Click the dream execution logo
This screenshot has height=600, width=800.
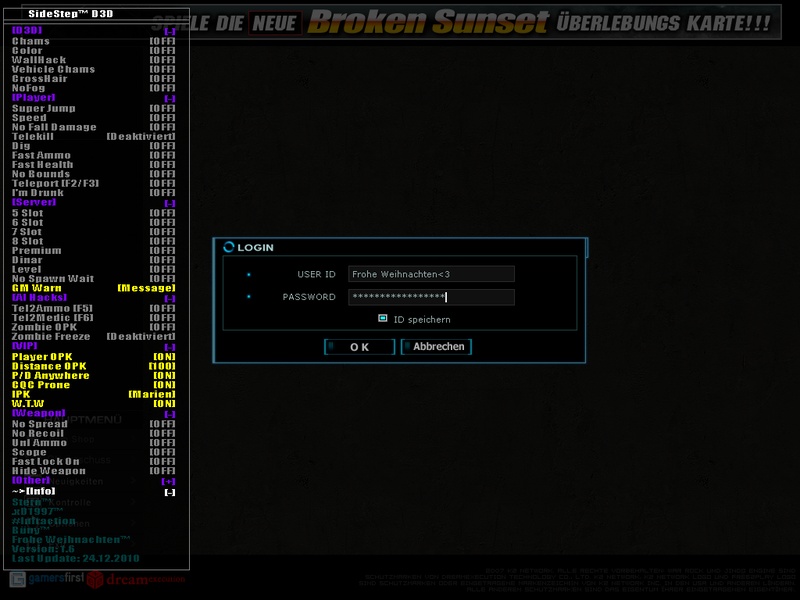click(x=136, y=580)
